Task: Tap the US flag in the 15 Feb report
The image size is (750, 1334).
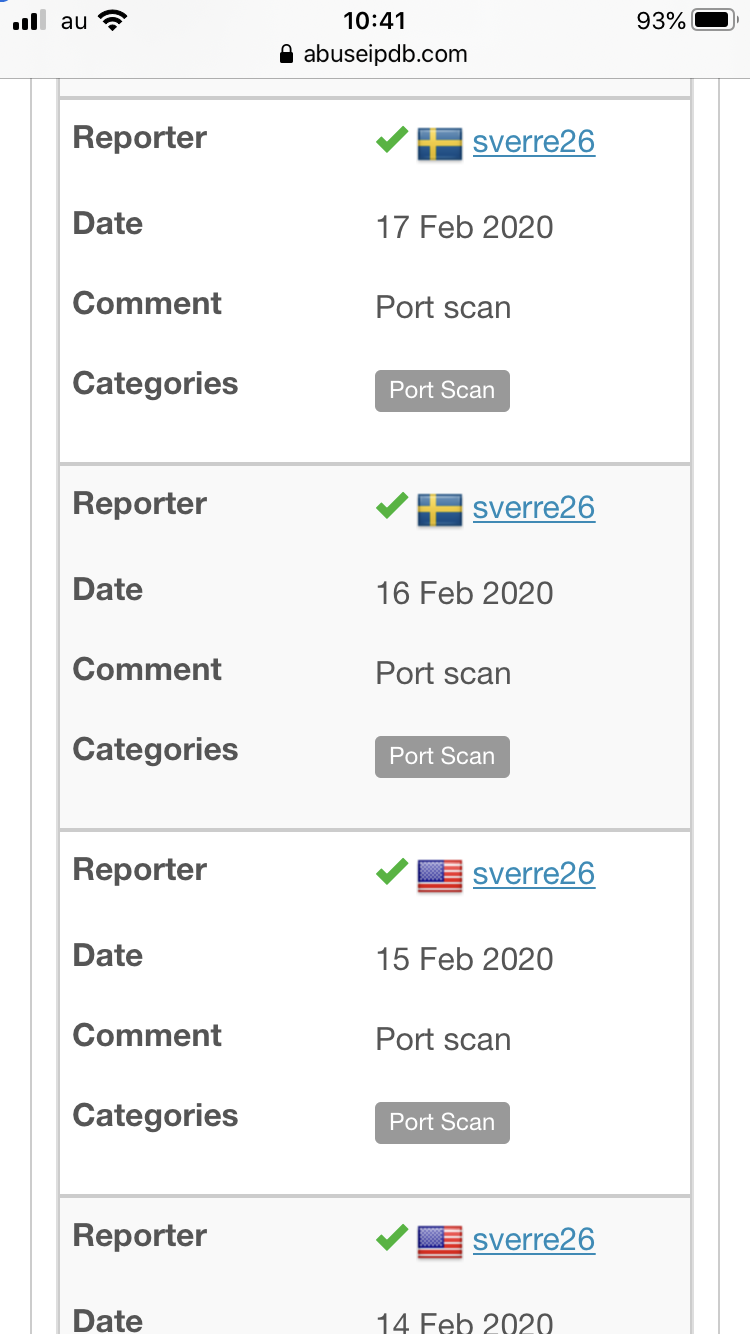Action: coord(439,876)
